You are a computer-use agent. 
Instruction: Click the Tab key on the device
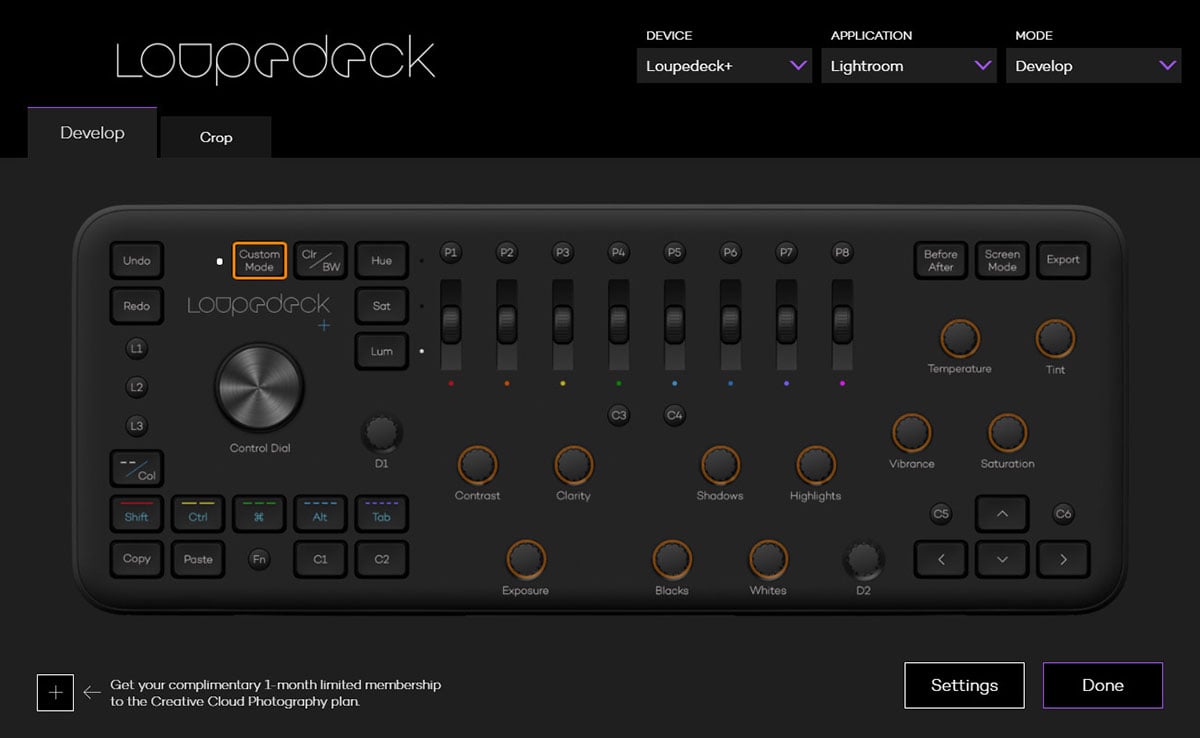pos(382,513)
